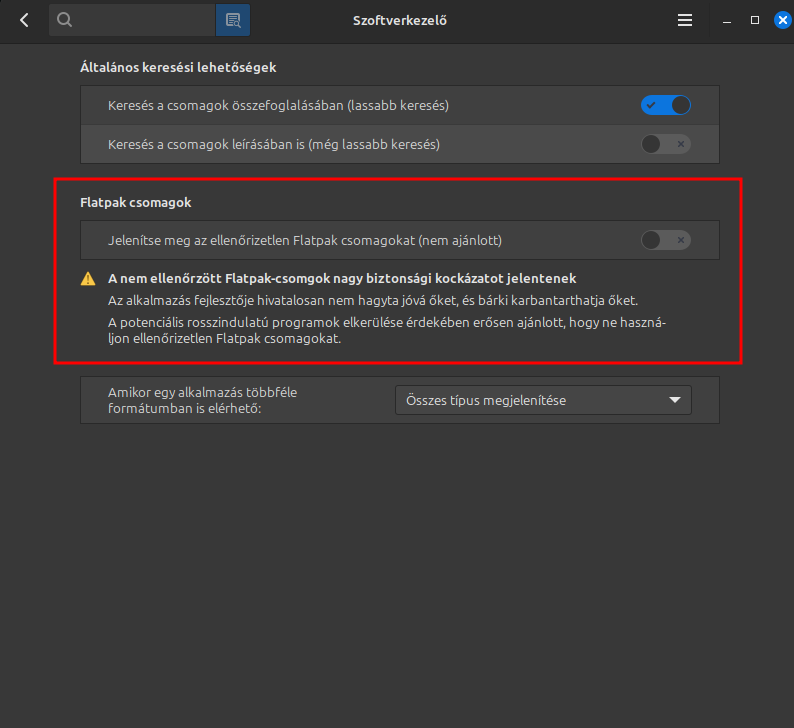Image resolution: width=794 pixels, height=728 pixels.
Task: Click 'Jelenítse meg az ellenőrizetlen Flatpak' label
Action: tap(305, 240)
